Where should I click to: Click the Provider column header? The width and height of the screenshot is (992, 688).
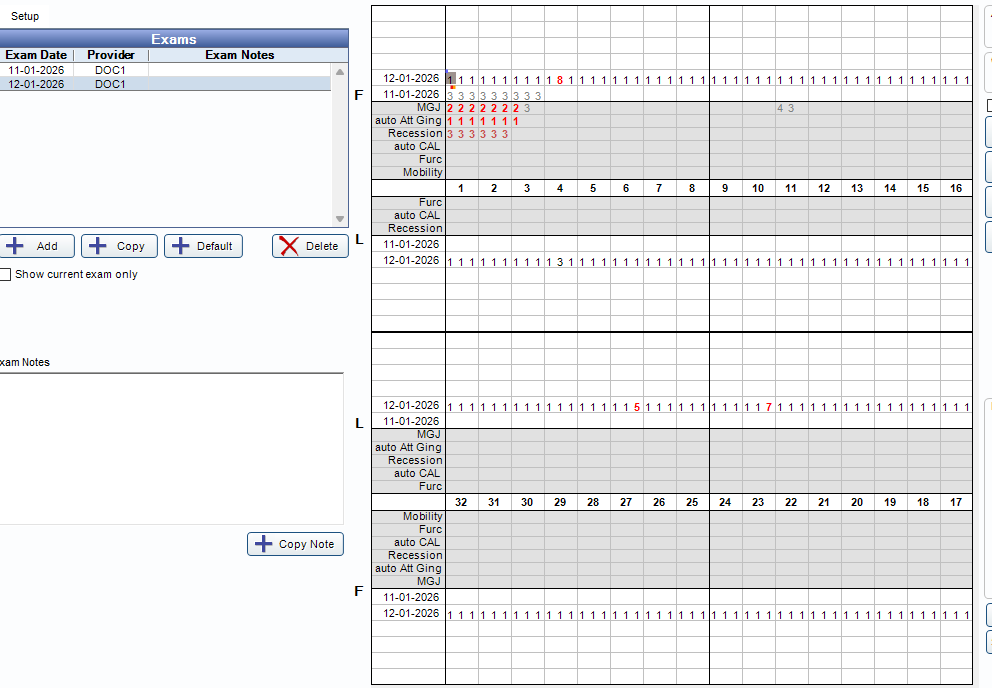(x=111, y=55)
